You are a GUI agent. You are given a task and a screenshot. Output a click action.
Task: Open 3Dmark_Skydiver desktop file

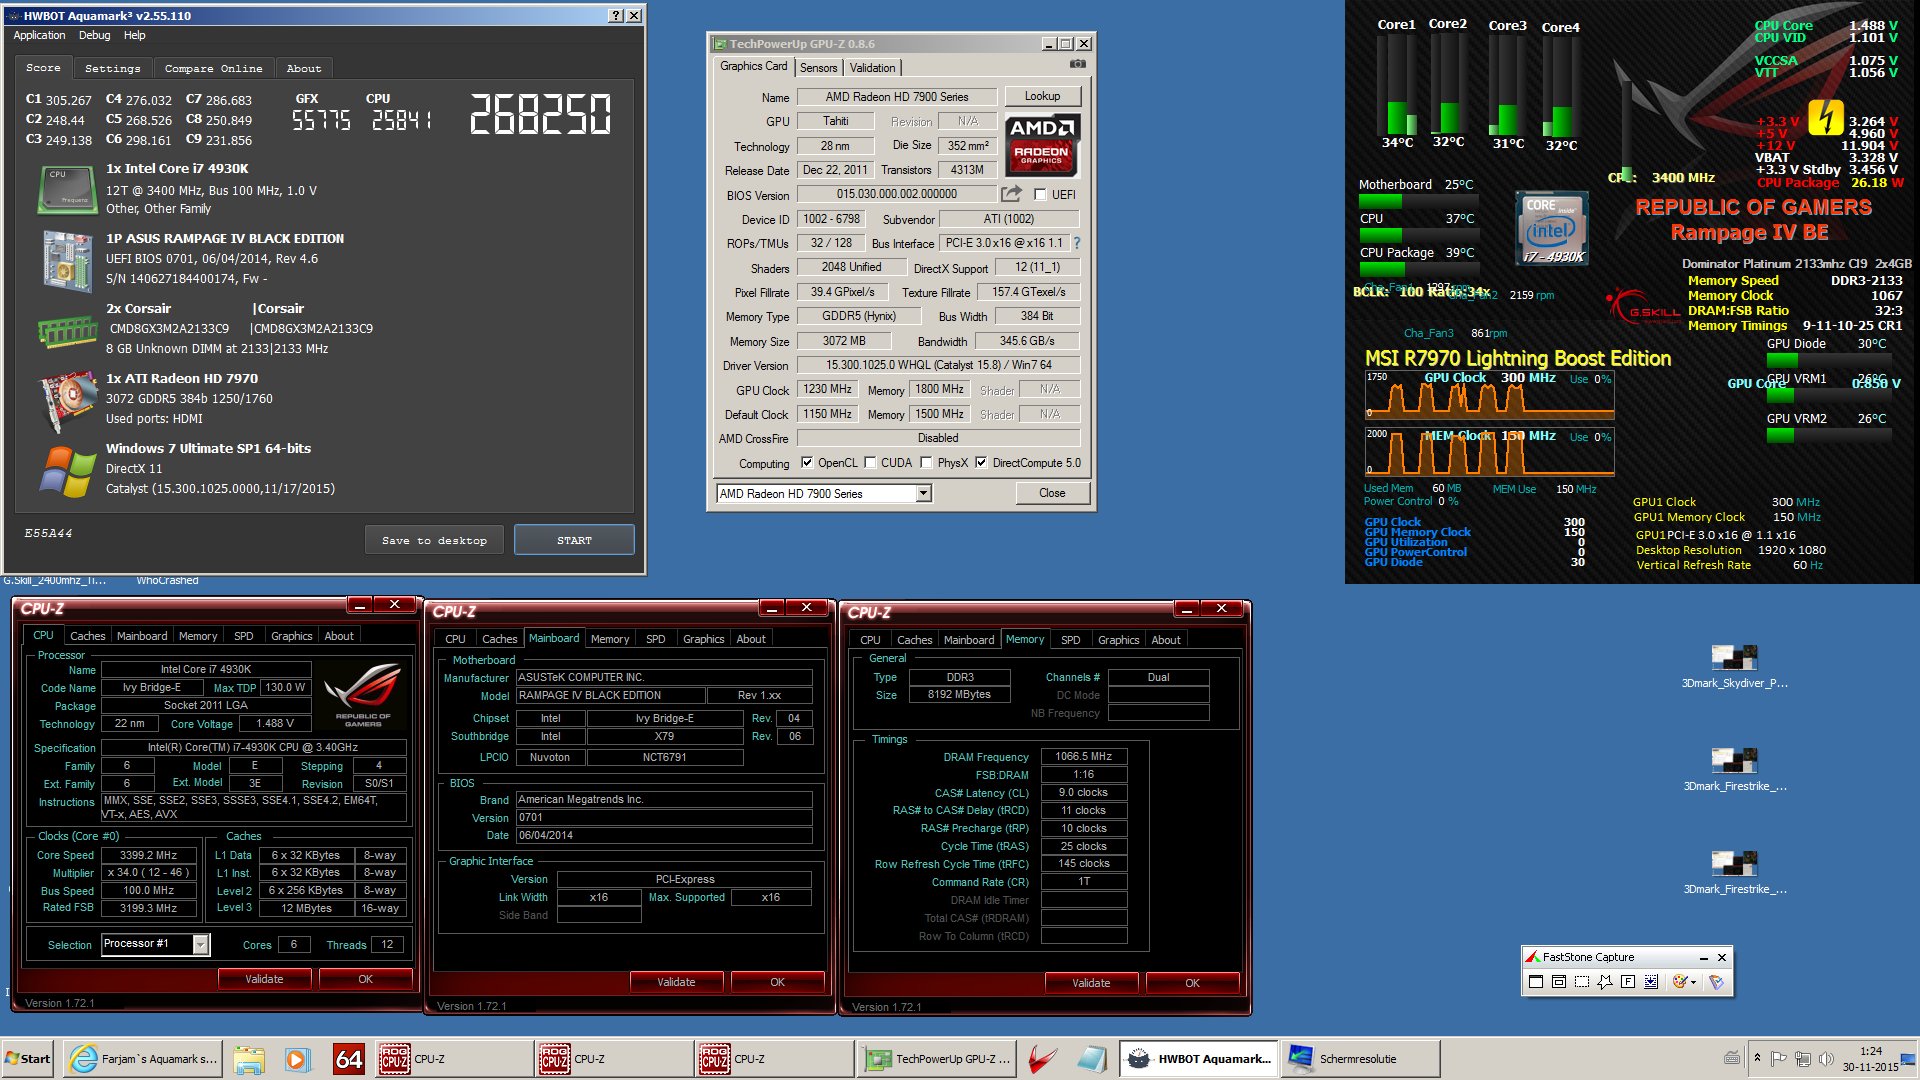click(x=1734, y=667)
